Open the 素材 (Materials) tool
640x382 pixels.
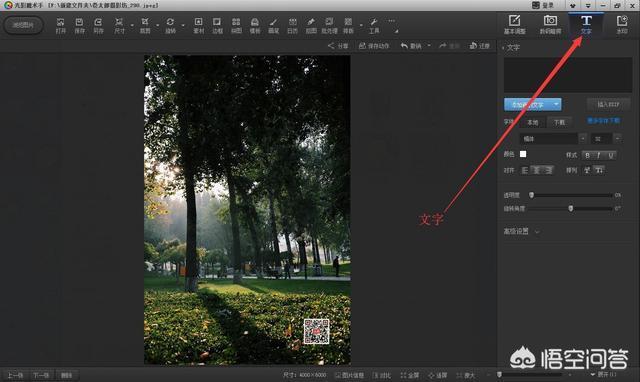pos(198,25)
